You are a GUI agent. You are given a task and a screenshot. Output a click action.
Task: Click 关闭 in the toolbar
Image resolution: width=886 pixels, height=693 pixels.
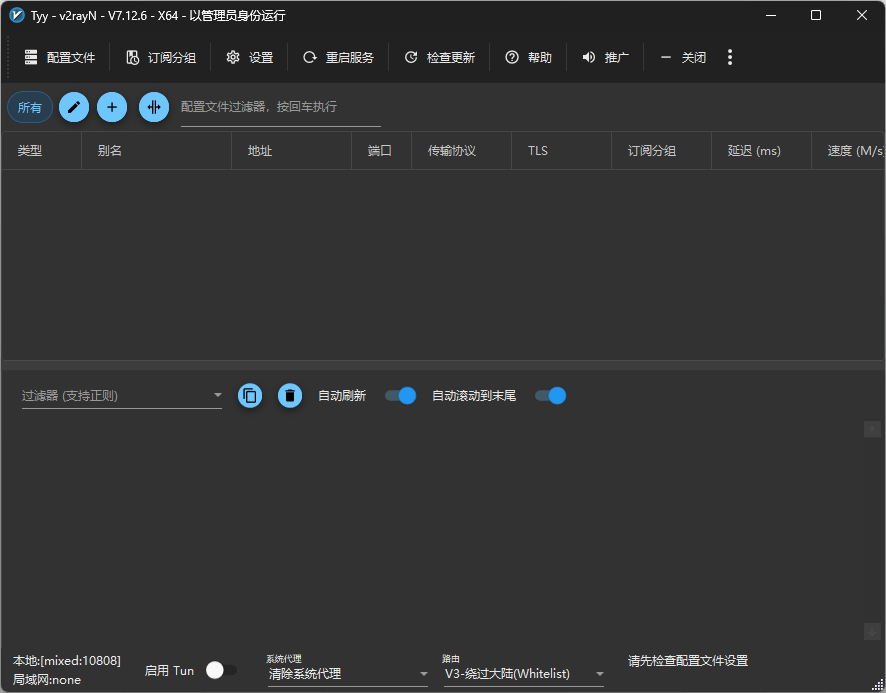point(683,58)
